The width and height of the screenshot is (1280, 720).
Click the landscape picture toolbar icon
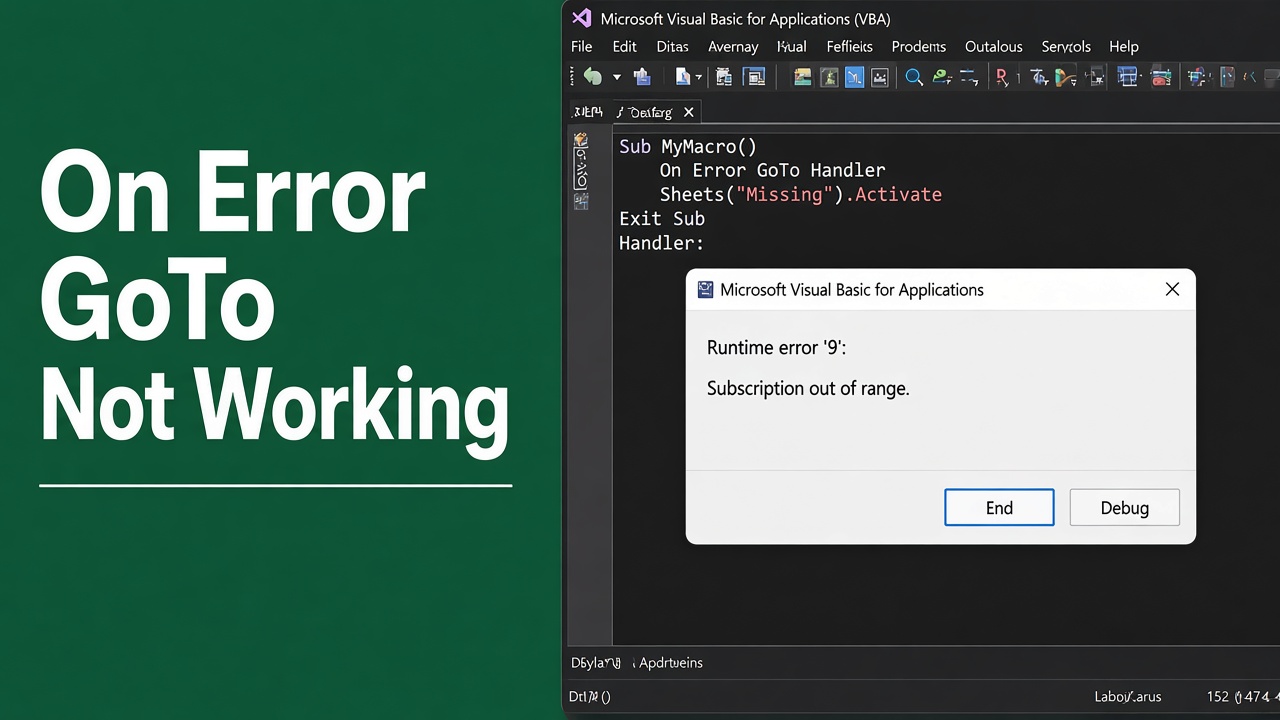802,77
